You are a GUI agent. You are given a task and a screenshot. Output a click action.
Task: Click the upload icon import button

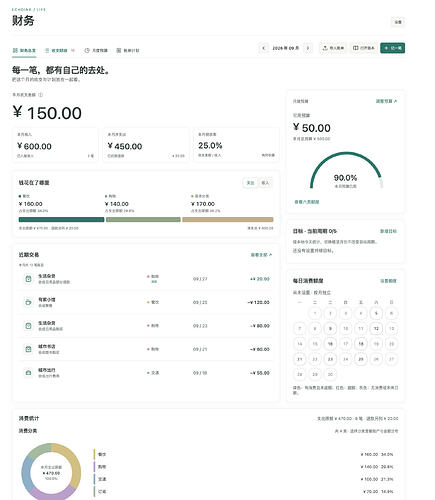click(333, 48)
